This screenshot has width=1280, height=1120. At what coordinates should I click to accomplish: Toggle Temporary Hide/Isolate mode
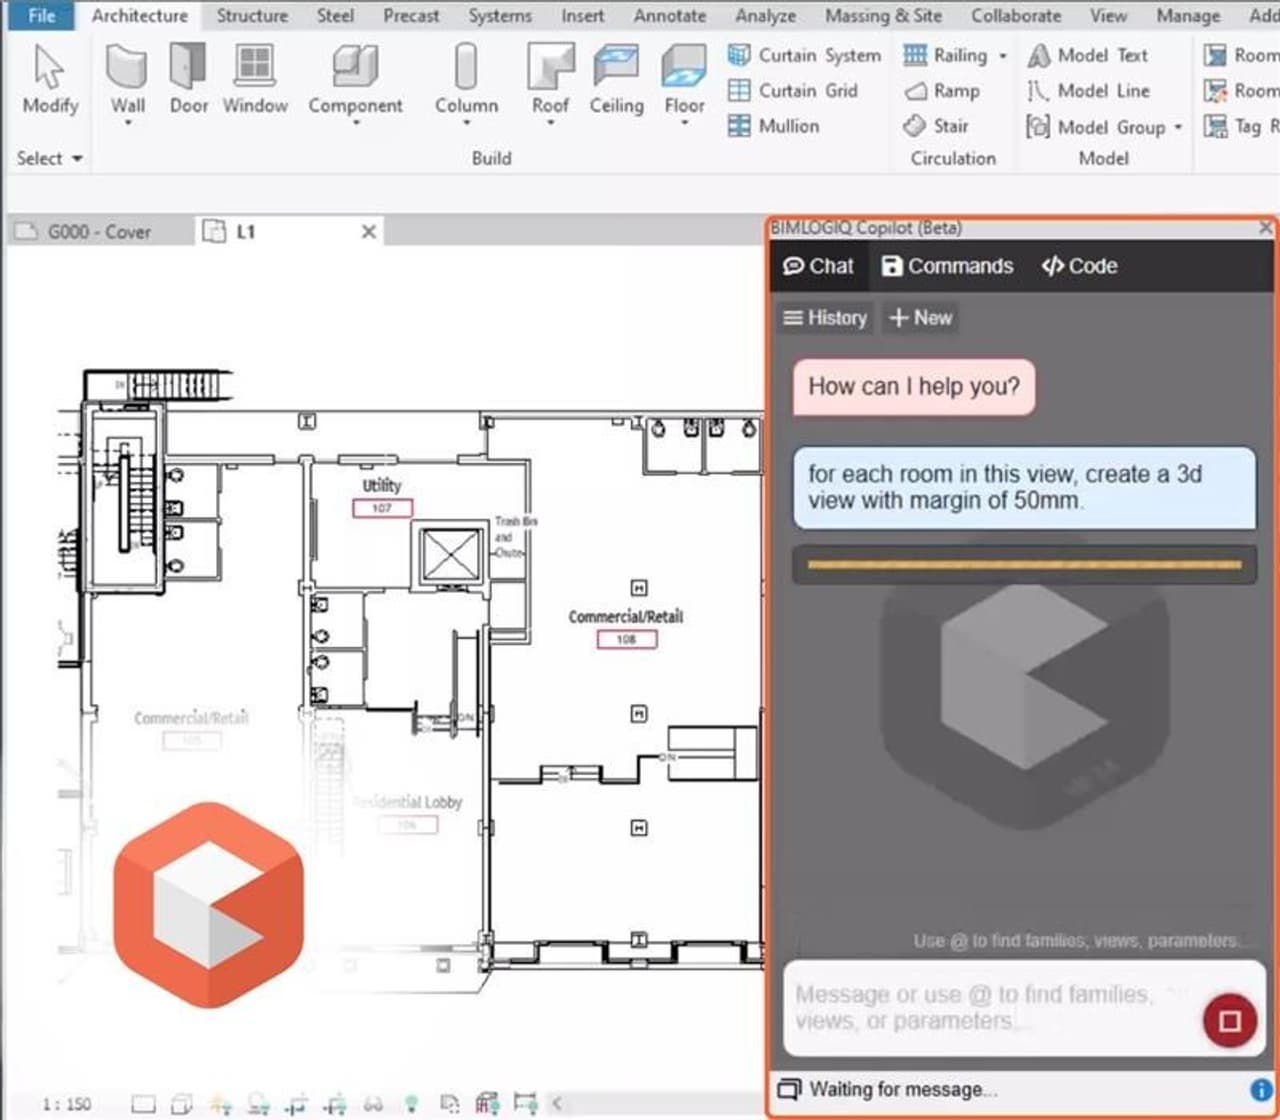pyautogui.click(x=372, y=1103)
